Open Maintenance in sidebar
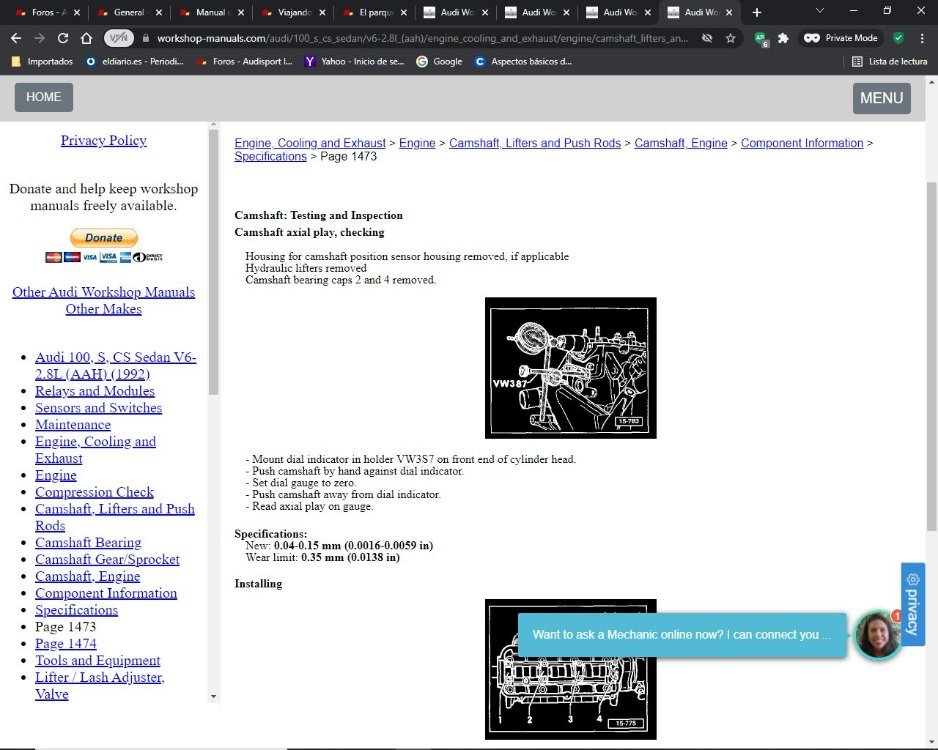This screenshot has width=938, height=750. (72, 424)
